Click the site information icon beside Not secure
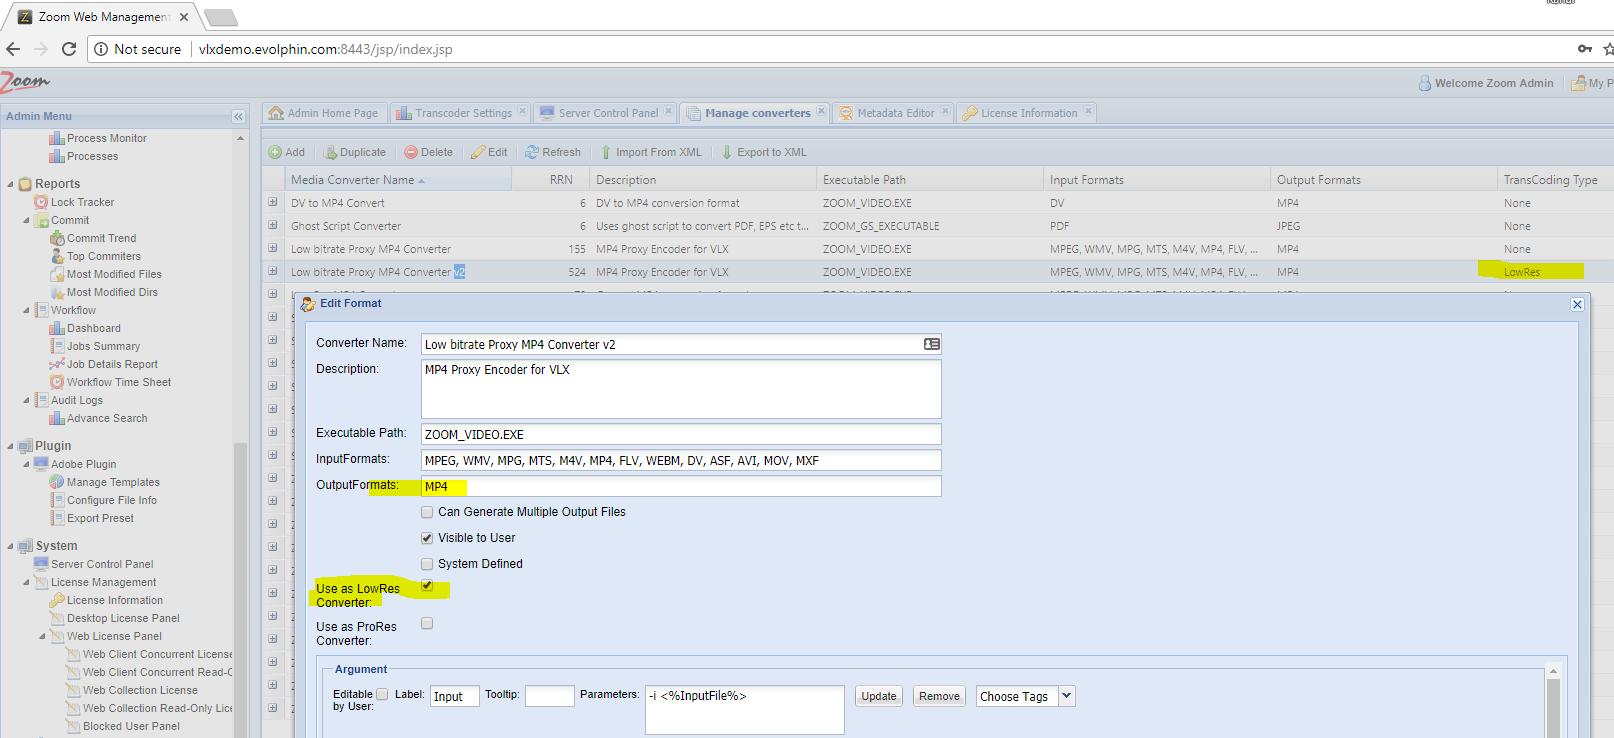 pyautogui.click(x=101, y=49)
